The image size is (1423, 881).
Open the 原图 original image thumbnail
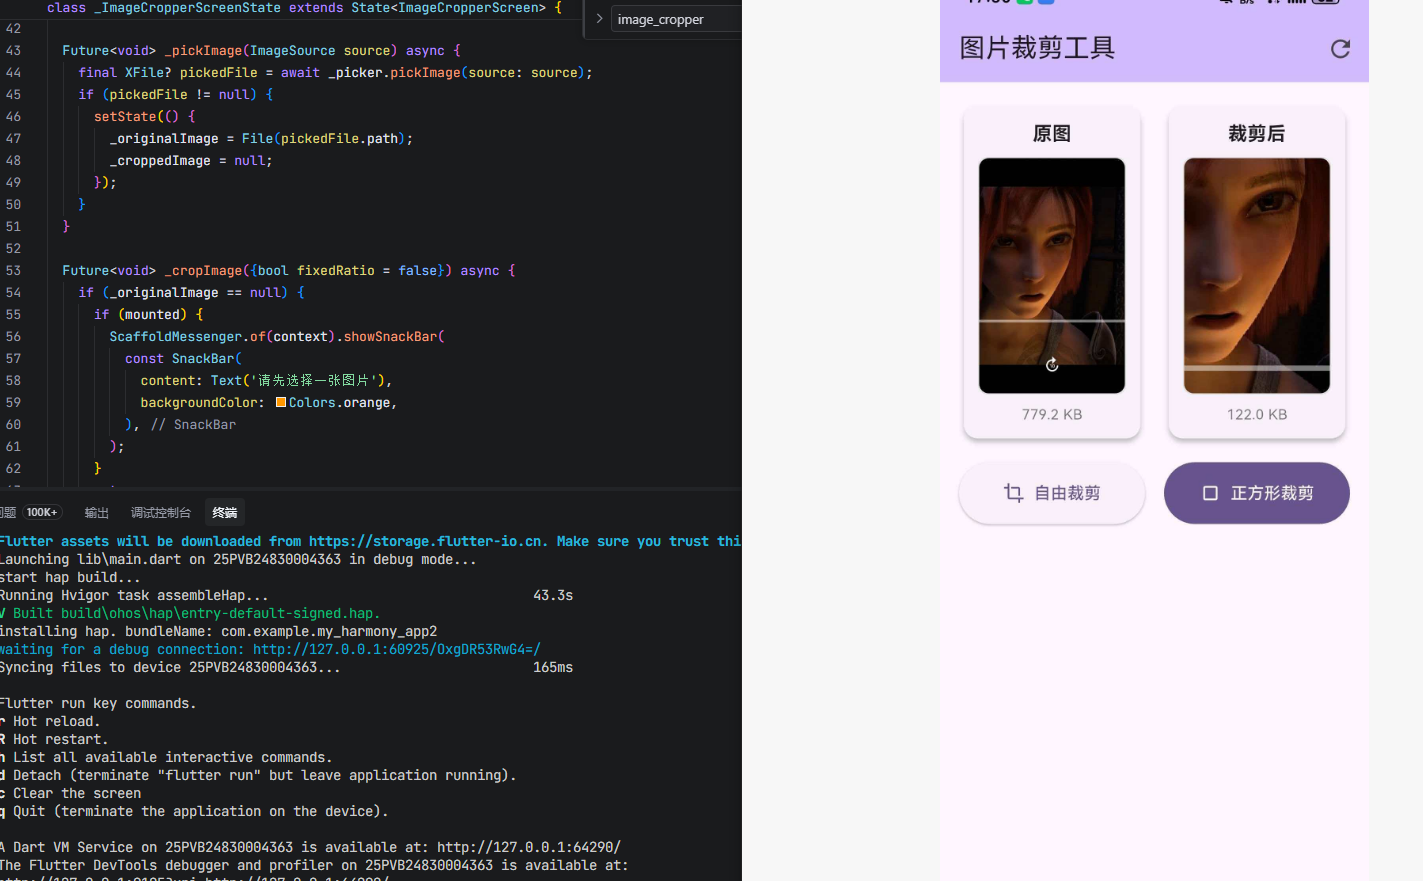coord(1052,275)
